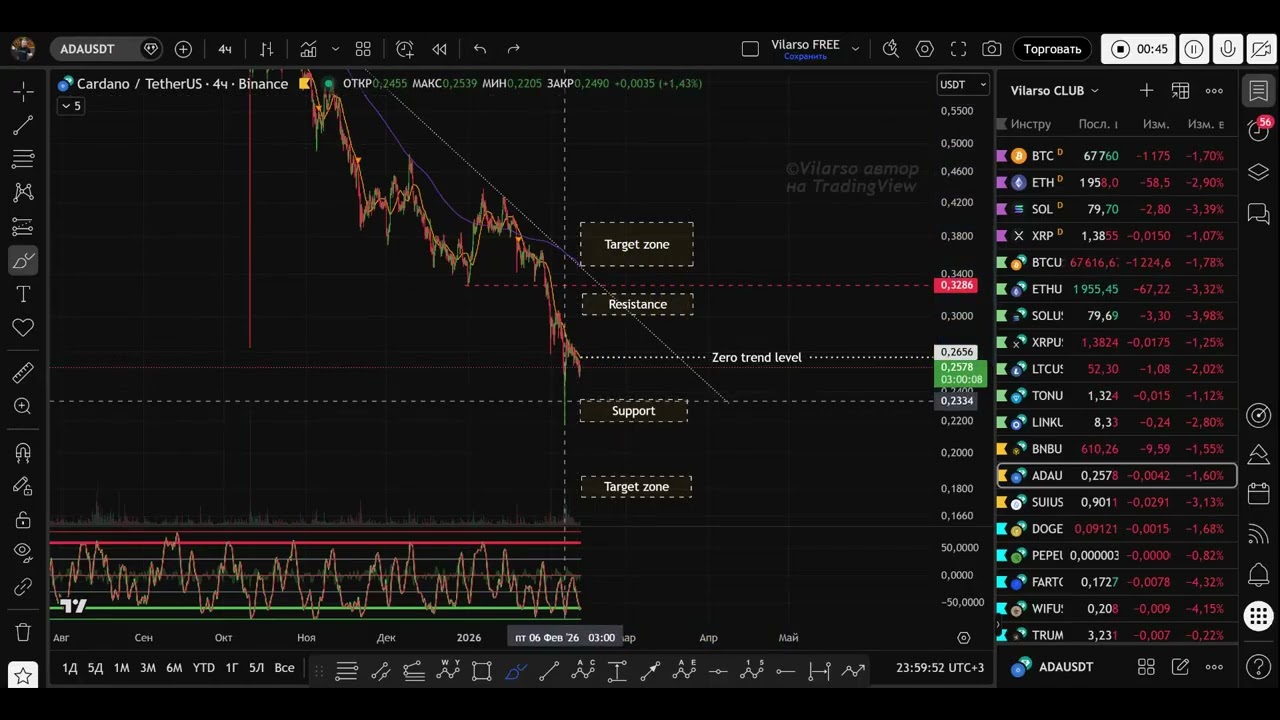Select the 1Д date range
Image resolution: width=1280 pixels, height=720 pixels.
coord(70,668)
